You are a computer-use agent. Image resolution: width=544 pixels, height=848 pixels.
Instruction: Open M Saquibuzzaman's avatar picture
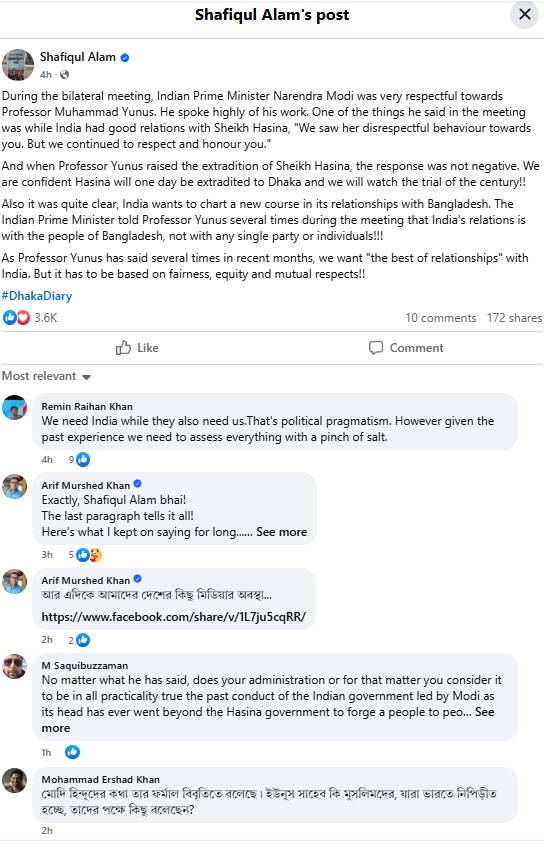tap(15, 667)
